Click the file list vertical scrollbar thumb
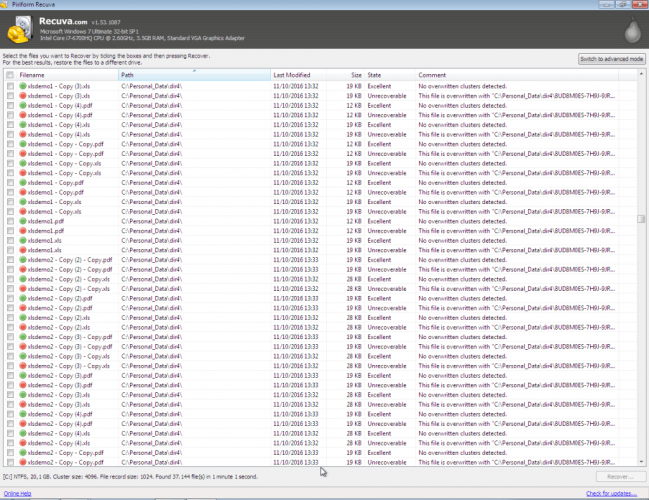The width and height of the screenshot is (649, 500). tap(641, 219)
